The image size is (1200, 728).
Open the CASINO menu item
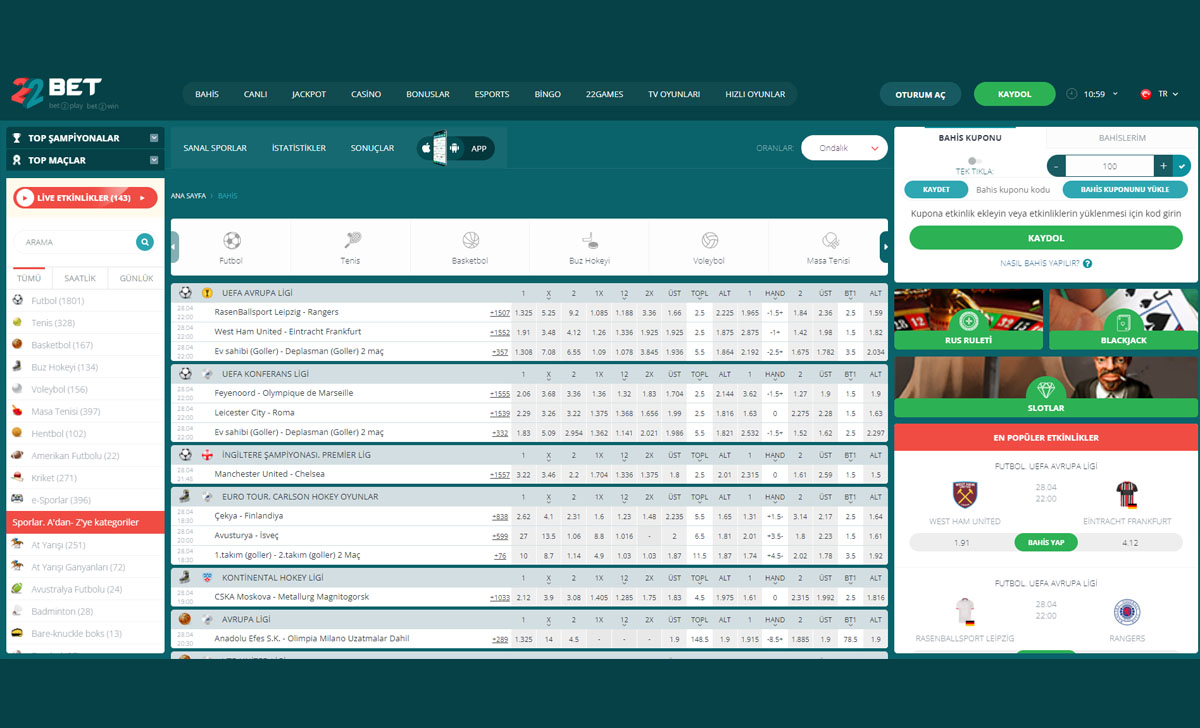(366, 94)
